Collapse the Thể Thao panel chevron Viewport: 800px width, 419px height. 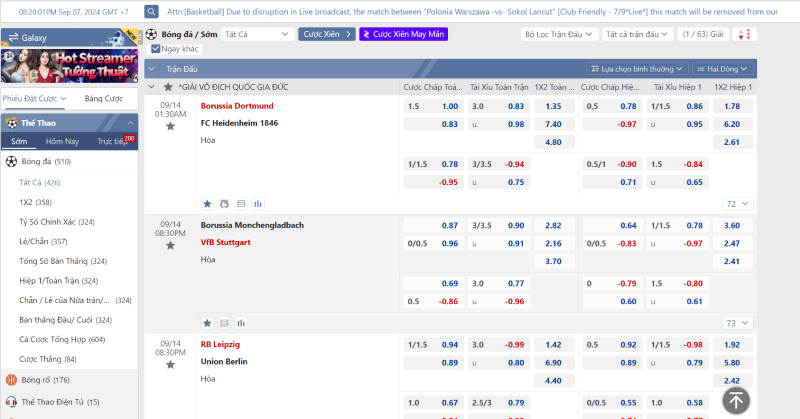coord(131,123)
